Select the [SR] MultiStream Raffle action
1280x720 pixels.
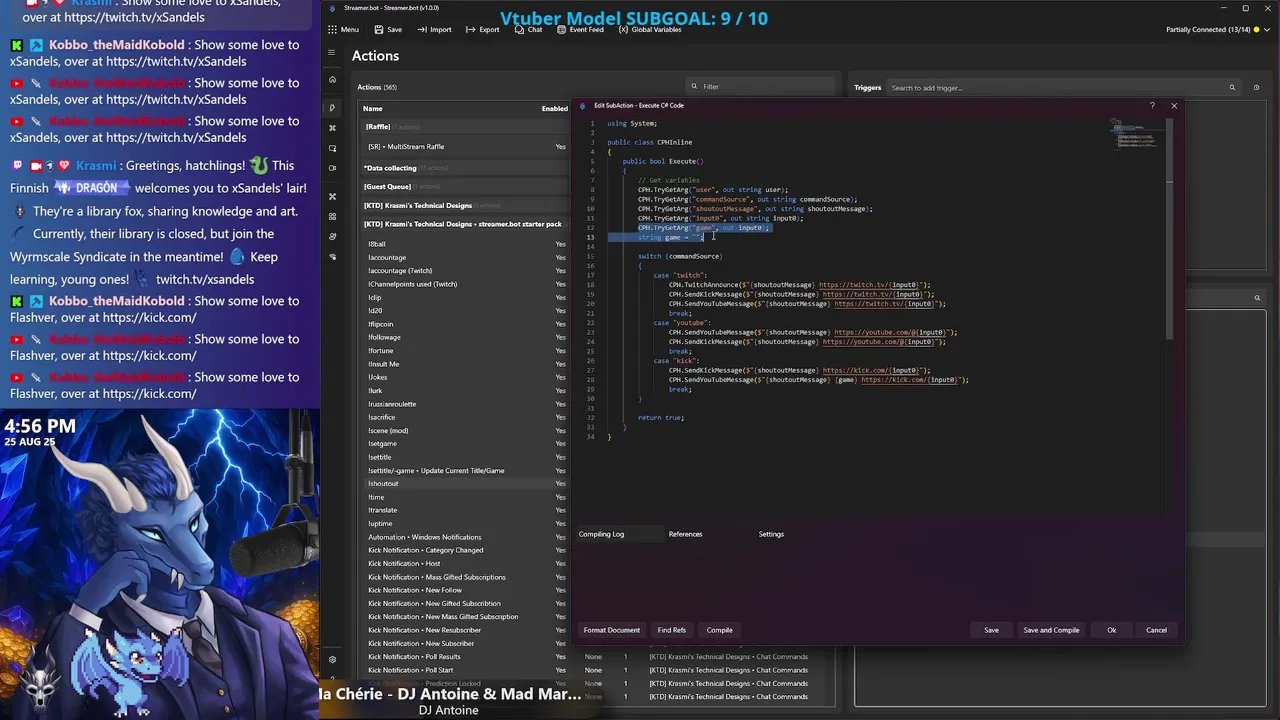[465, 147]
